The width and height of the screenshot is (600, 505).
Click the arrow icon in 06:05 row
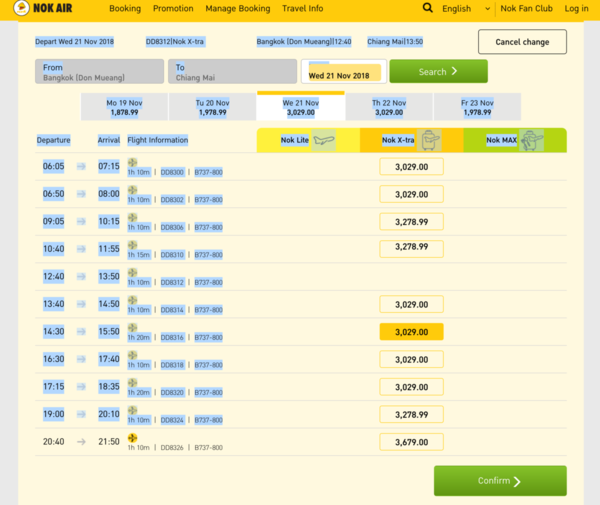tap(81, 166)
